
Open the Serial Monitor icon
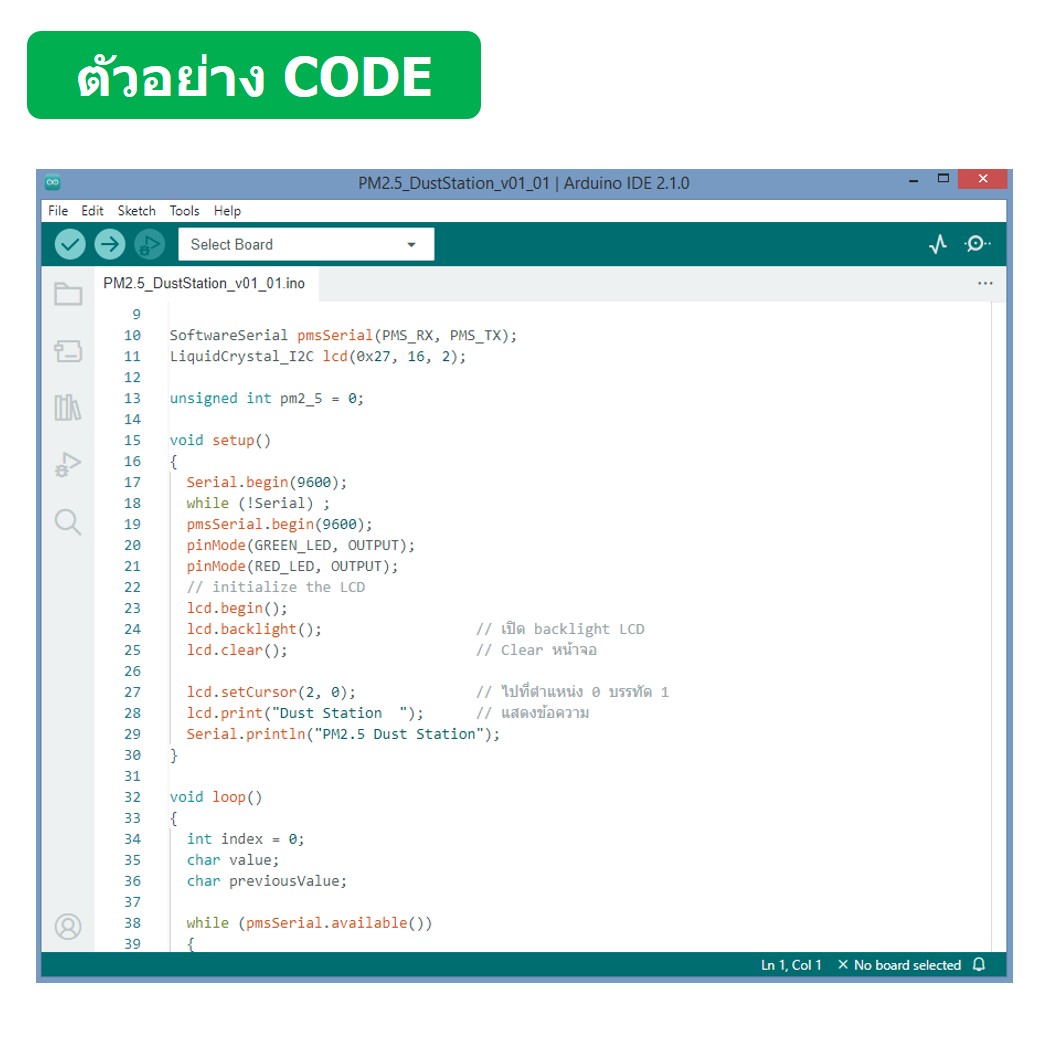[978, 243]
